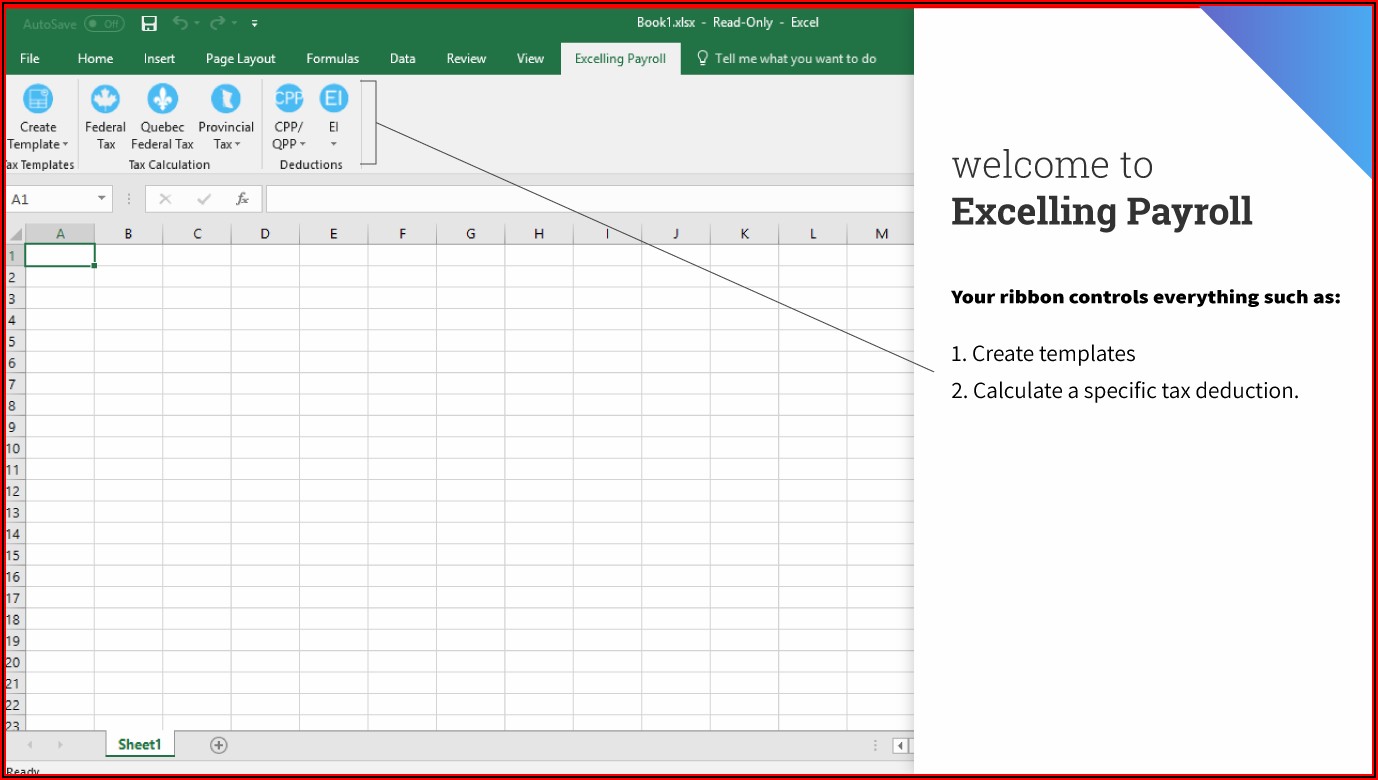Open the Customize Quick Access Toolbar dropdown
The height and width of the screenshot is (780, 1378).
tap(255, 23)
